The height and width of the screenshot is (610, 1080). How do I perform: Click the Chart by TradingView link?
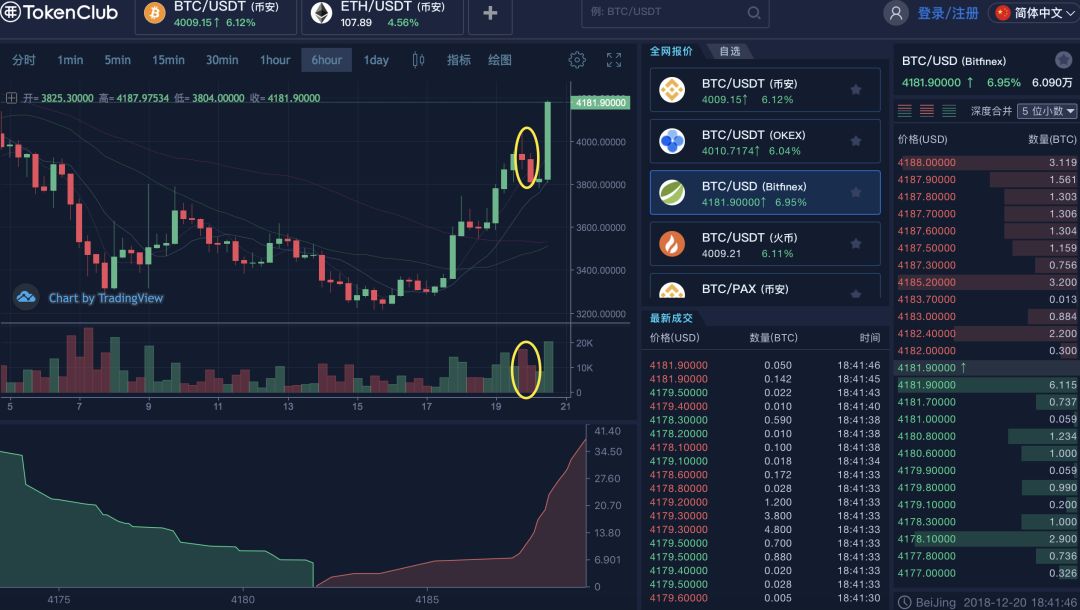coord(105,298)
